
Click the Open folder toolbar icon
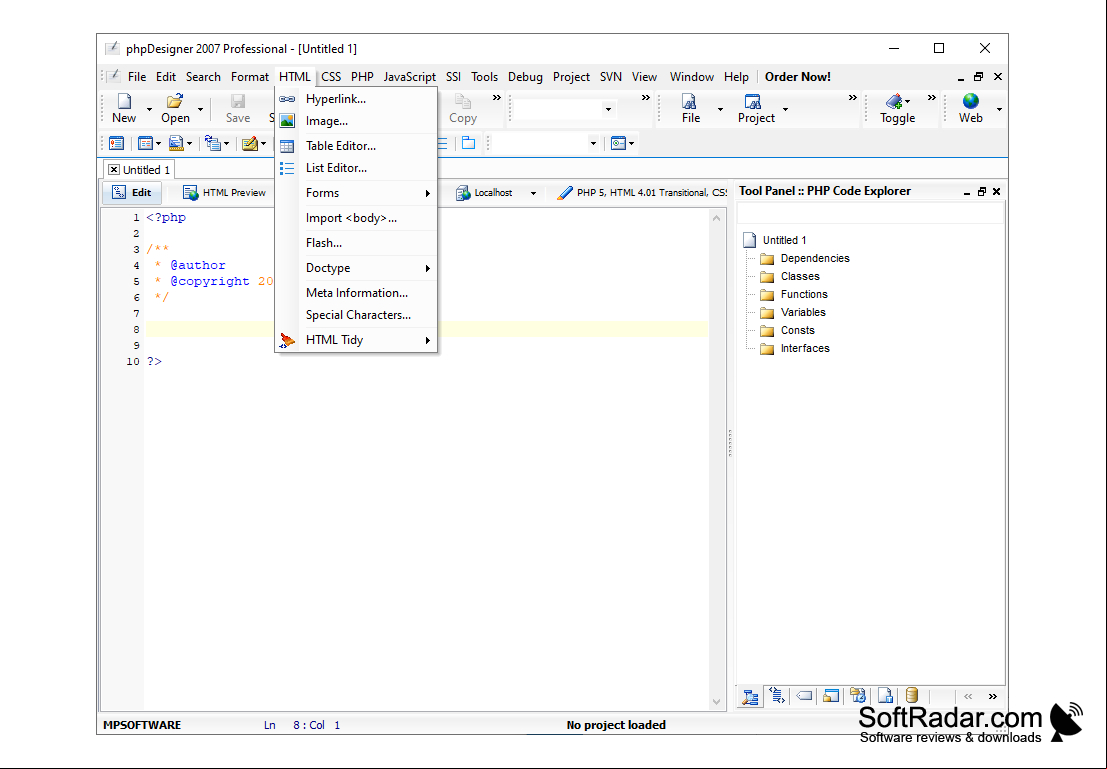pyautogui.click(x=174, y=101)
